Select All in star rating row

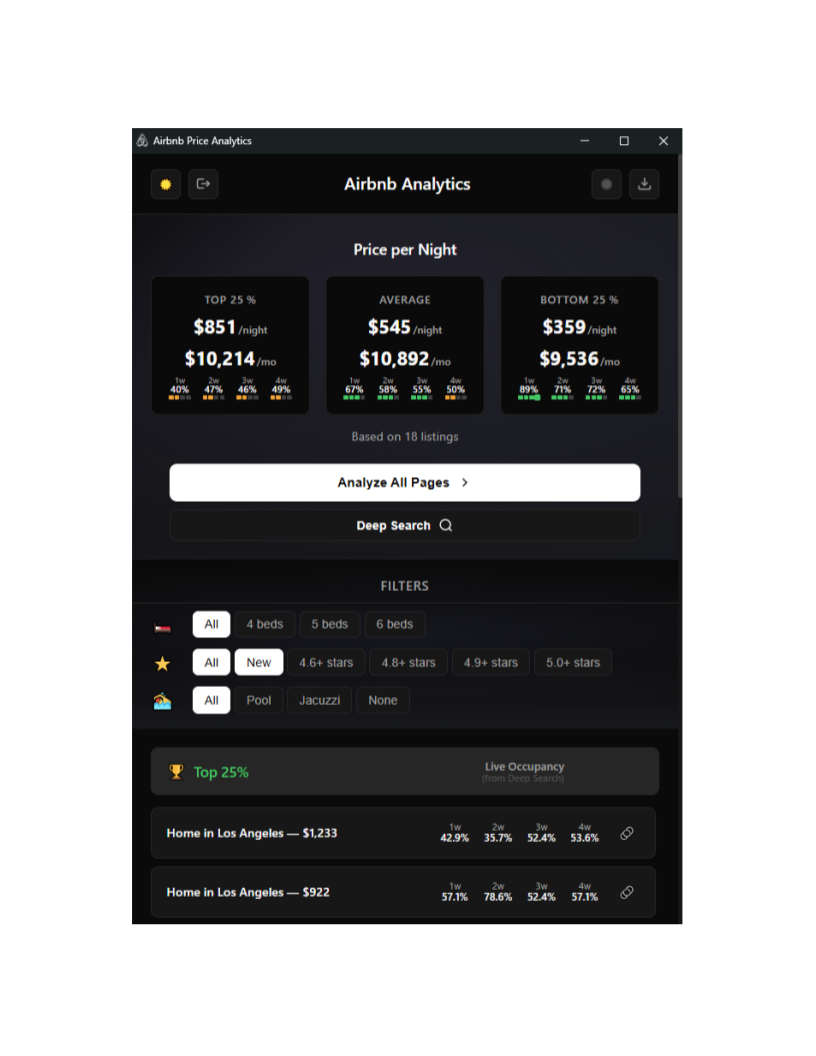point(211,663)
